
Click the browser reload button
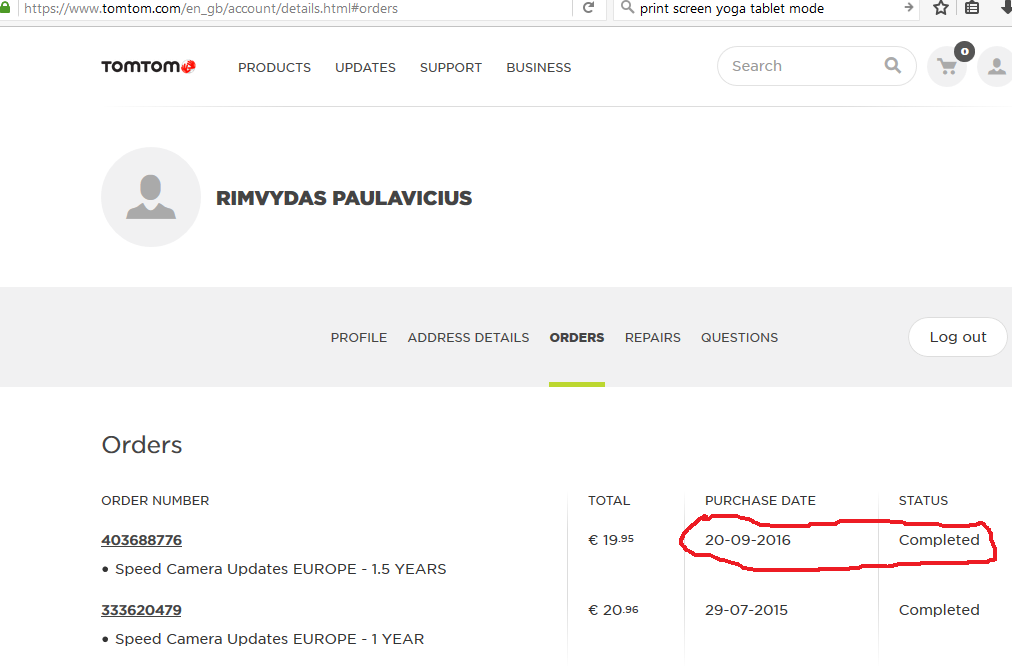click(x=589, y=8)
